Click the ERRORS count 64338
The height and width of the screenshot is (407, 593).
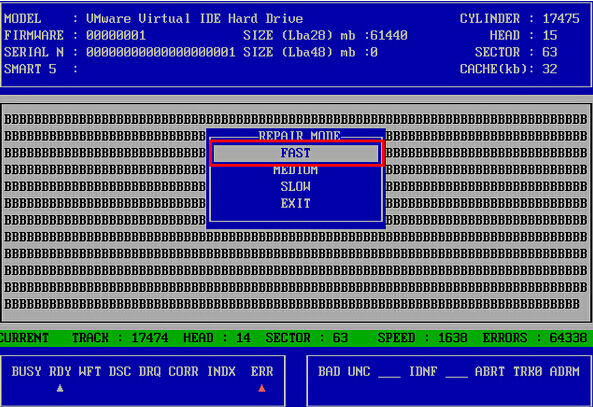[x=568, y=338]
